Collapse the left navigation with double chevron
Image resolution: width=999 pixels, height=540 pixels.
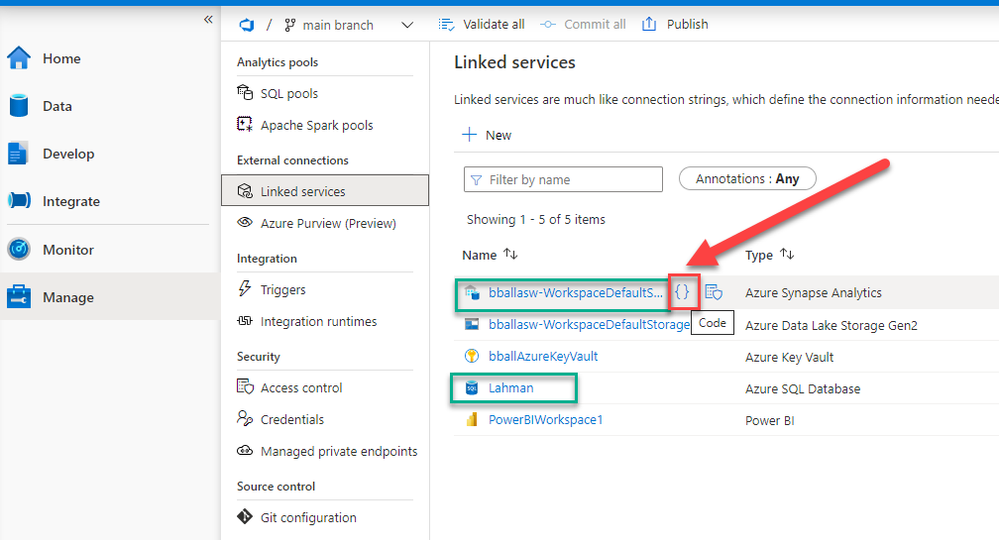(208, 20)
